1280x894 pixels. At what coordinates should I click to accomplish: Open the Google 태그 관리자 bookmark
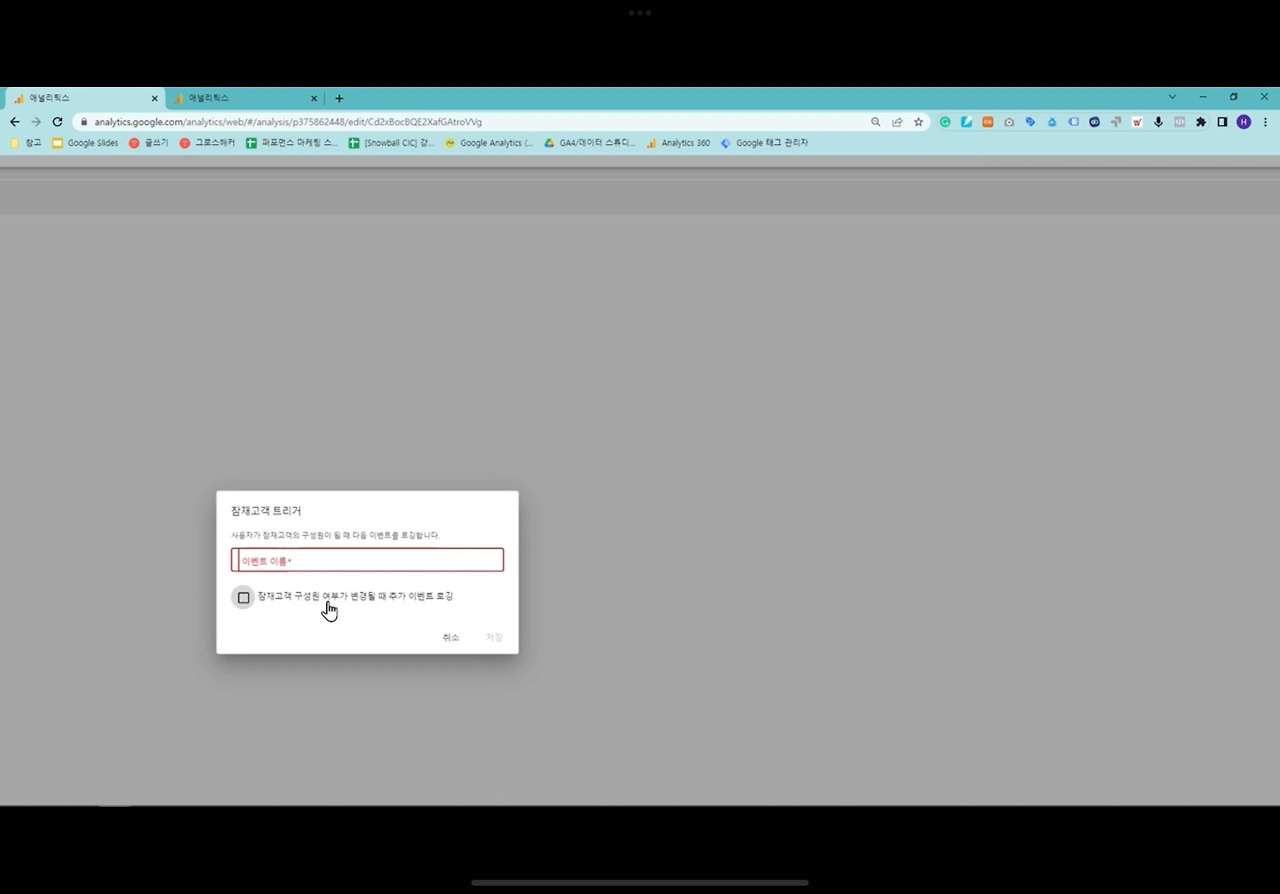pos(764,143)
